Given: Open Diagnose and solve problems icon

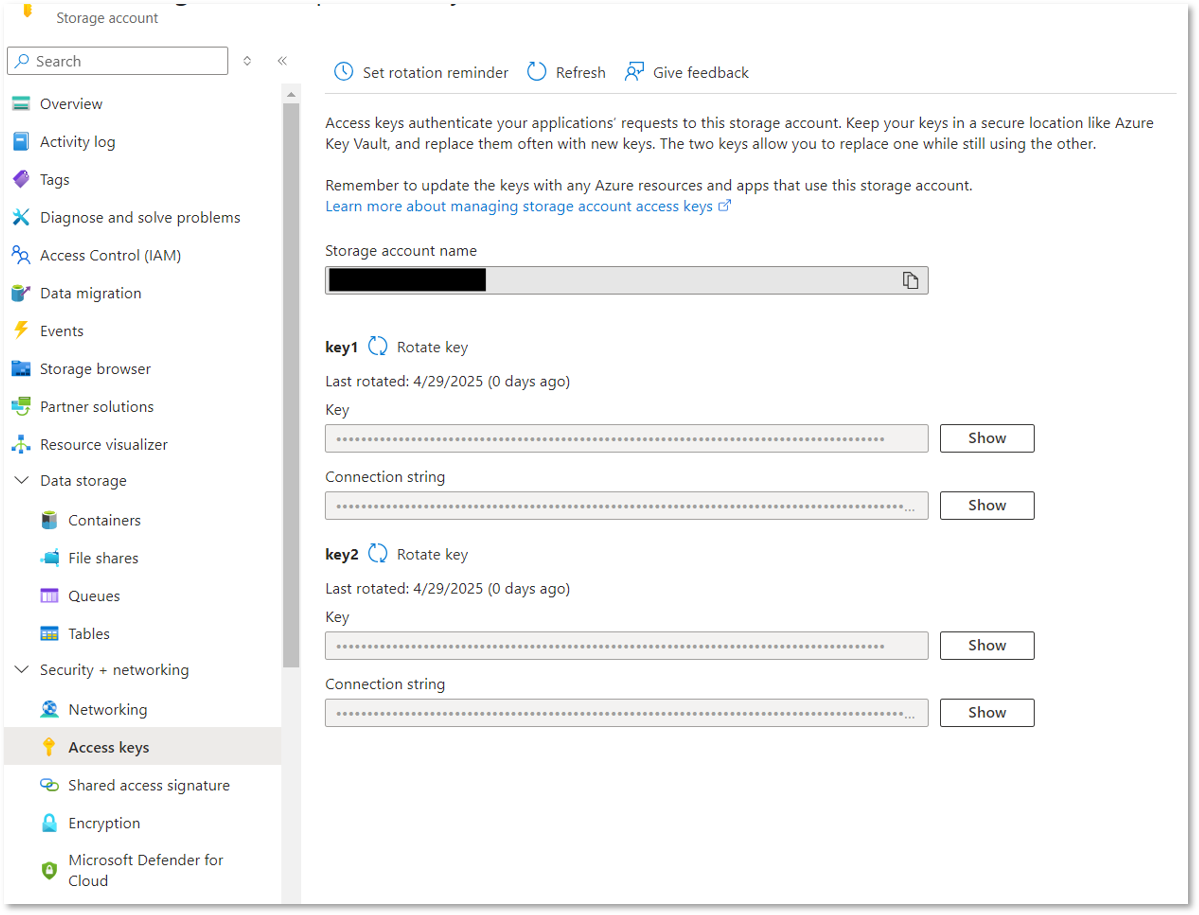Looking at the screenshot, I should pos(21,217).
